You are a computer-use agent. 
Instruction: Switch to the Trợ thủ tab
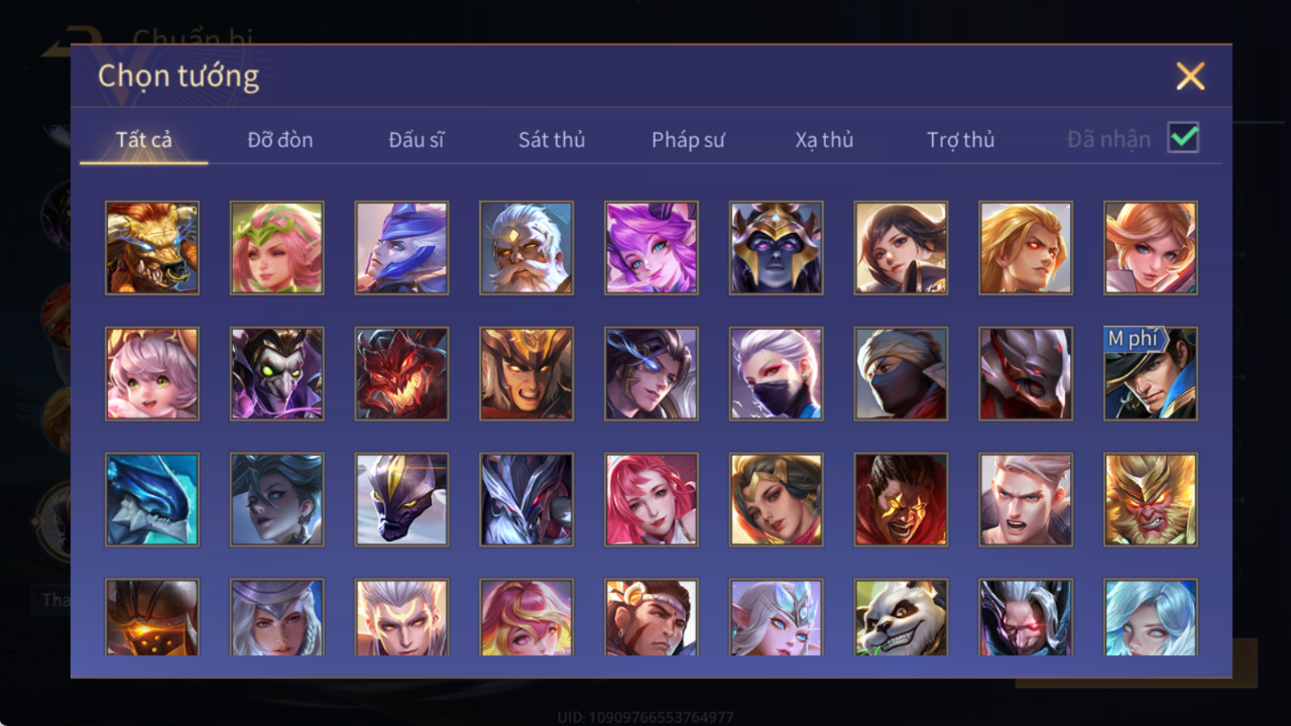coord(960,140)
